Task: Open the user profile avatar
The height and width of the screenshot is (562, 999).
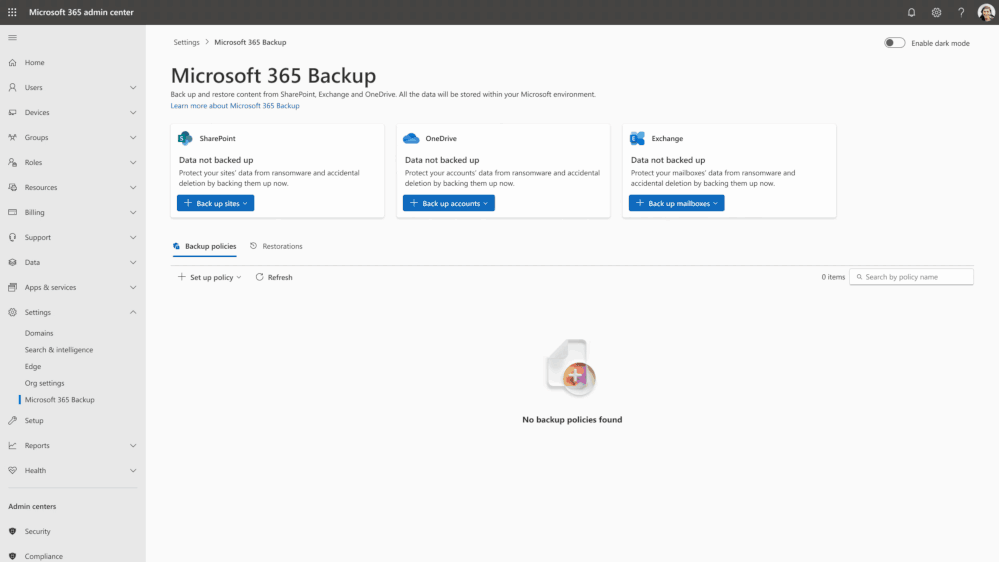Action: (x=986, y=12)
